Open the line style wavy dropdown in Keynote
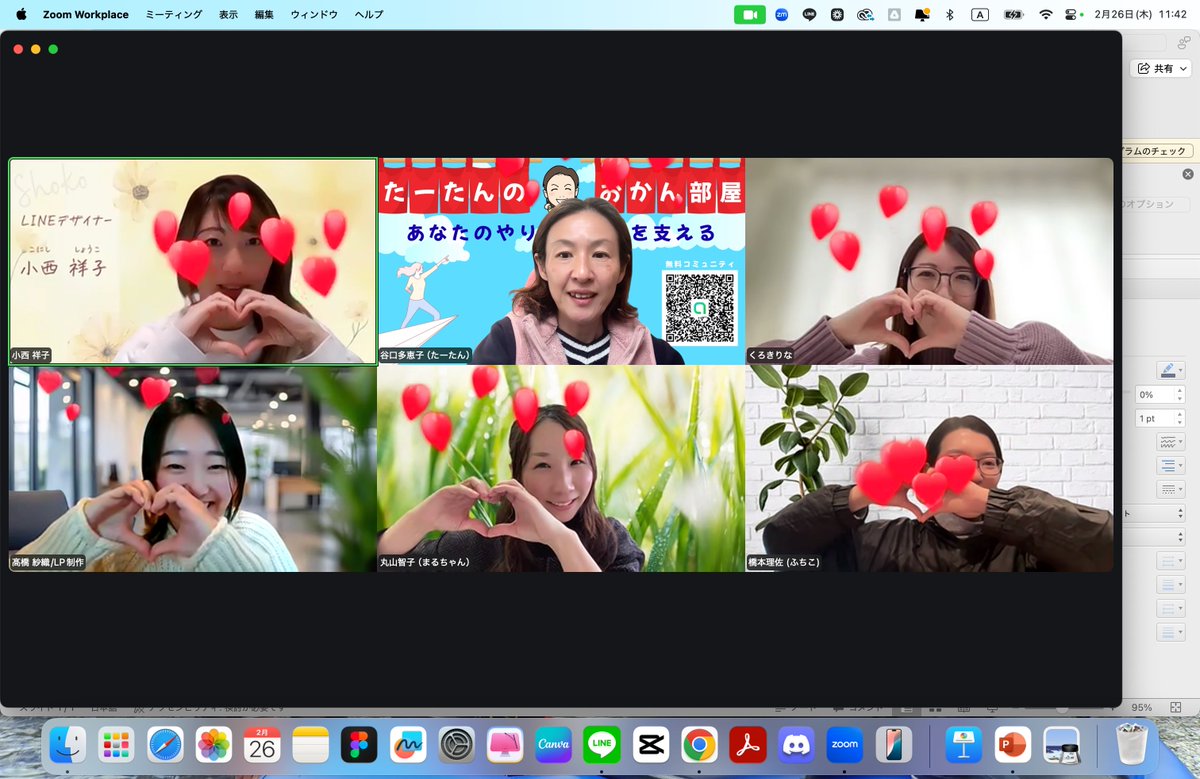1200x779 pixels. point(1171,442)
